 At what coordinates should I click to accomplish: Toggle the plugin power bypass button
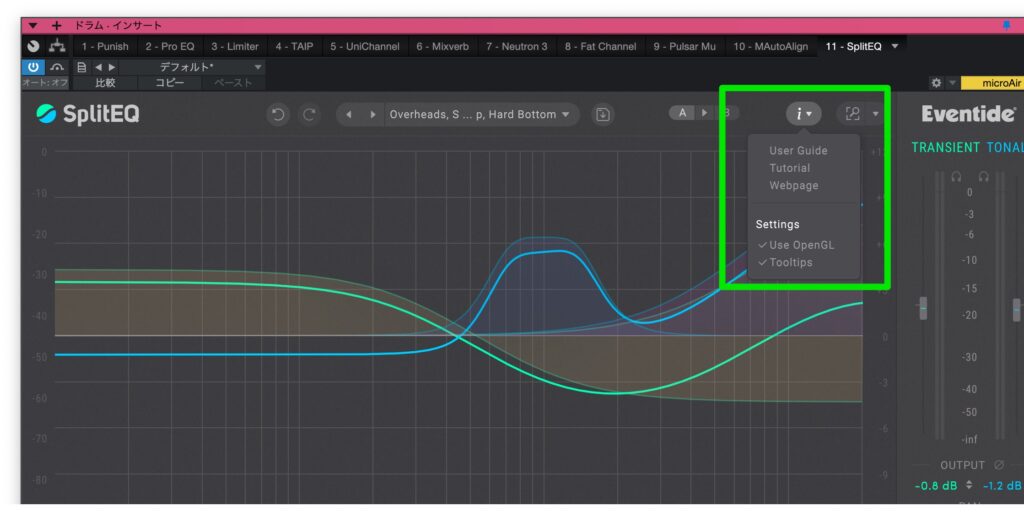pyautogui.click(x=32, y=67)
